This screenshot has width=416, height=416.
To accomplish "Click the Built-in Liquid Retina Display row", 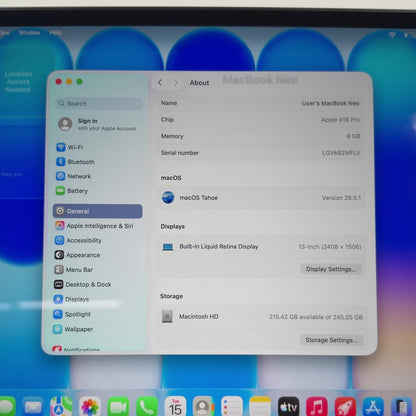I will pos(261,247).
